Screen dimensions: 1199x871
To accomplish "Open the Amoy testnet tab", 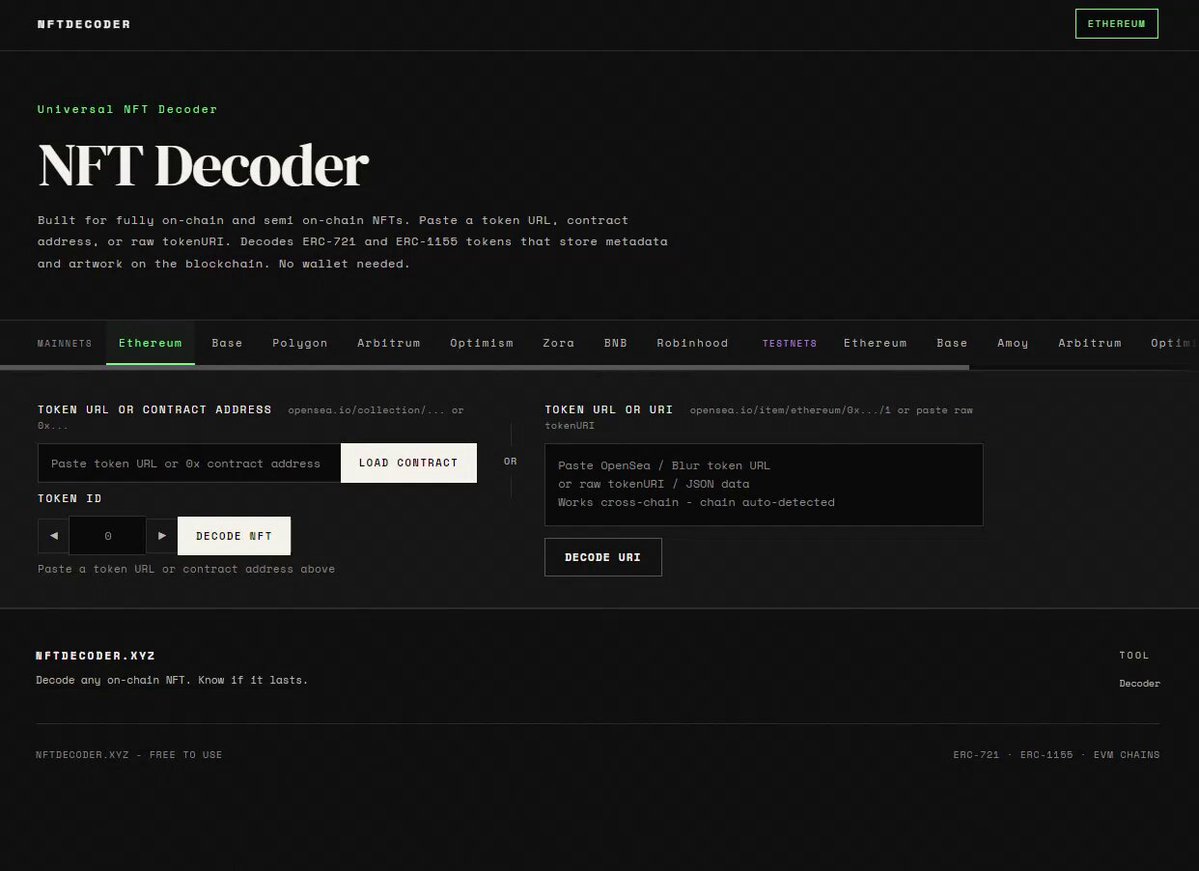I will tap(1012, 343).
